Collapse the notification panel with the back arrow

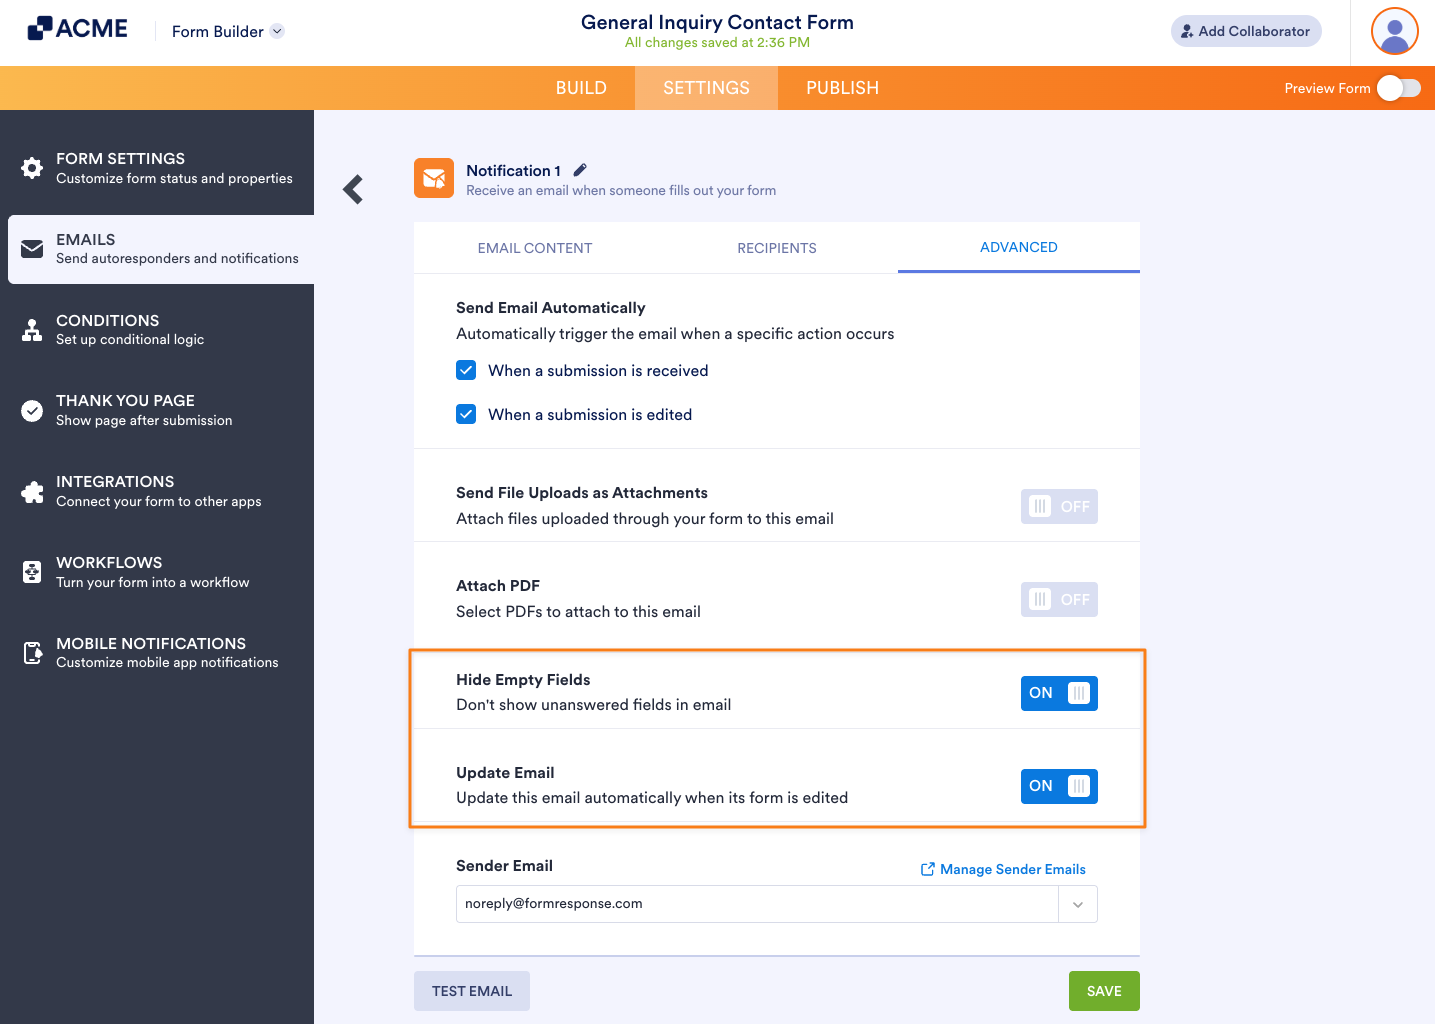[x=352, y=189]
